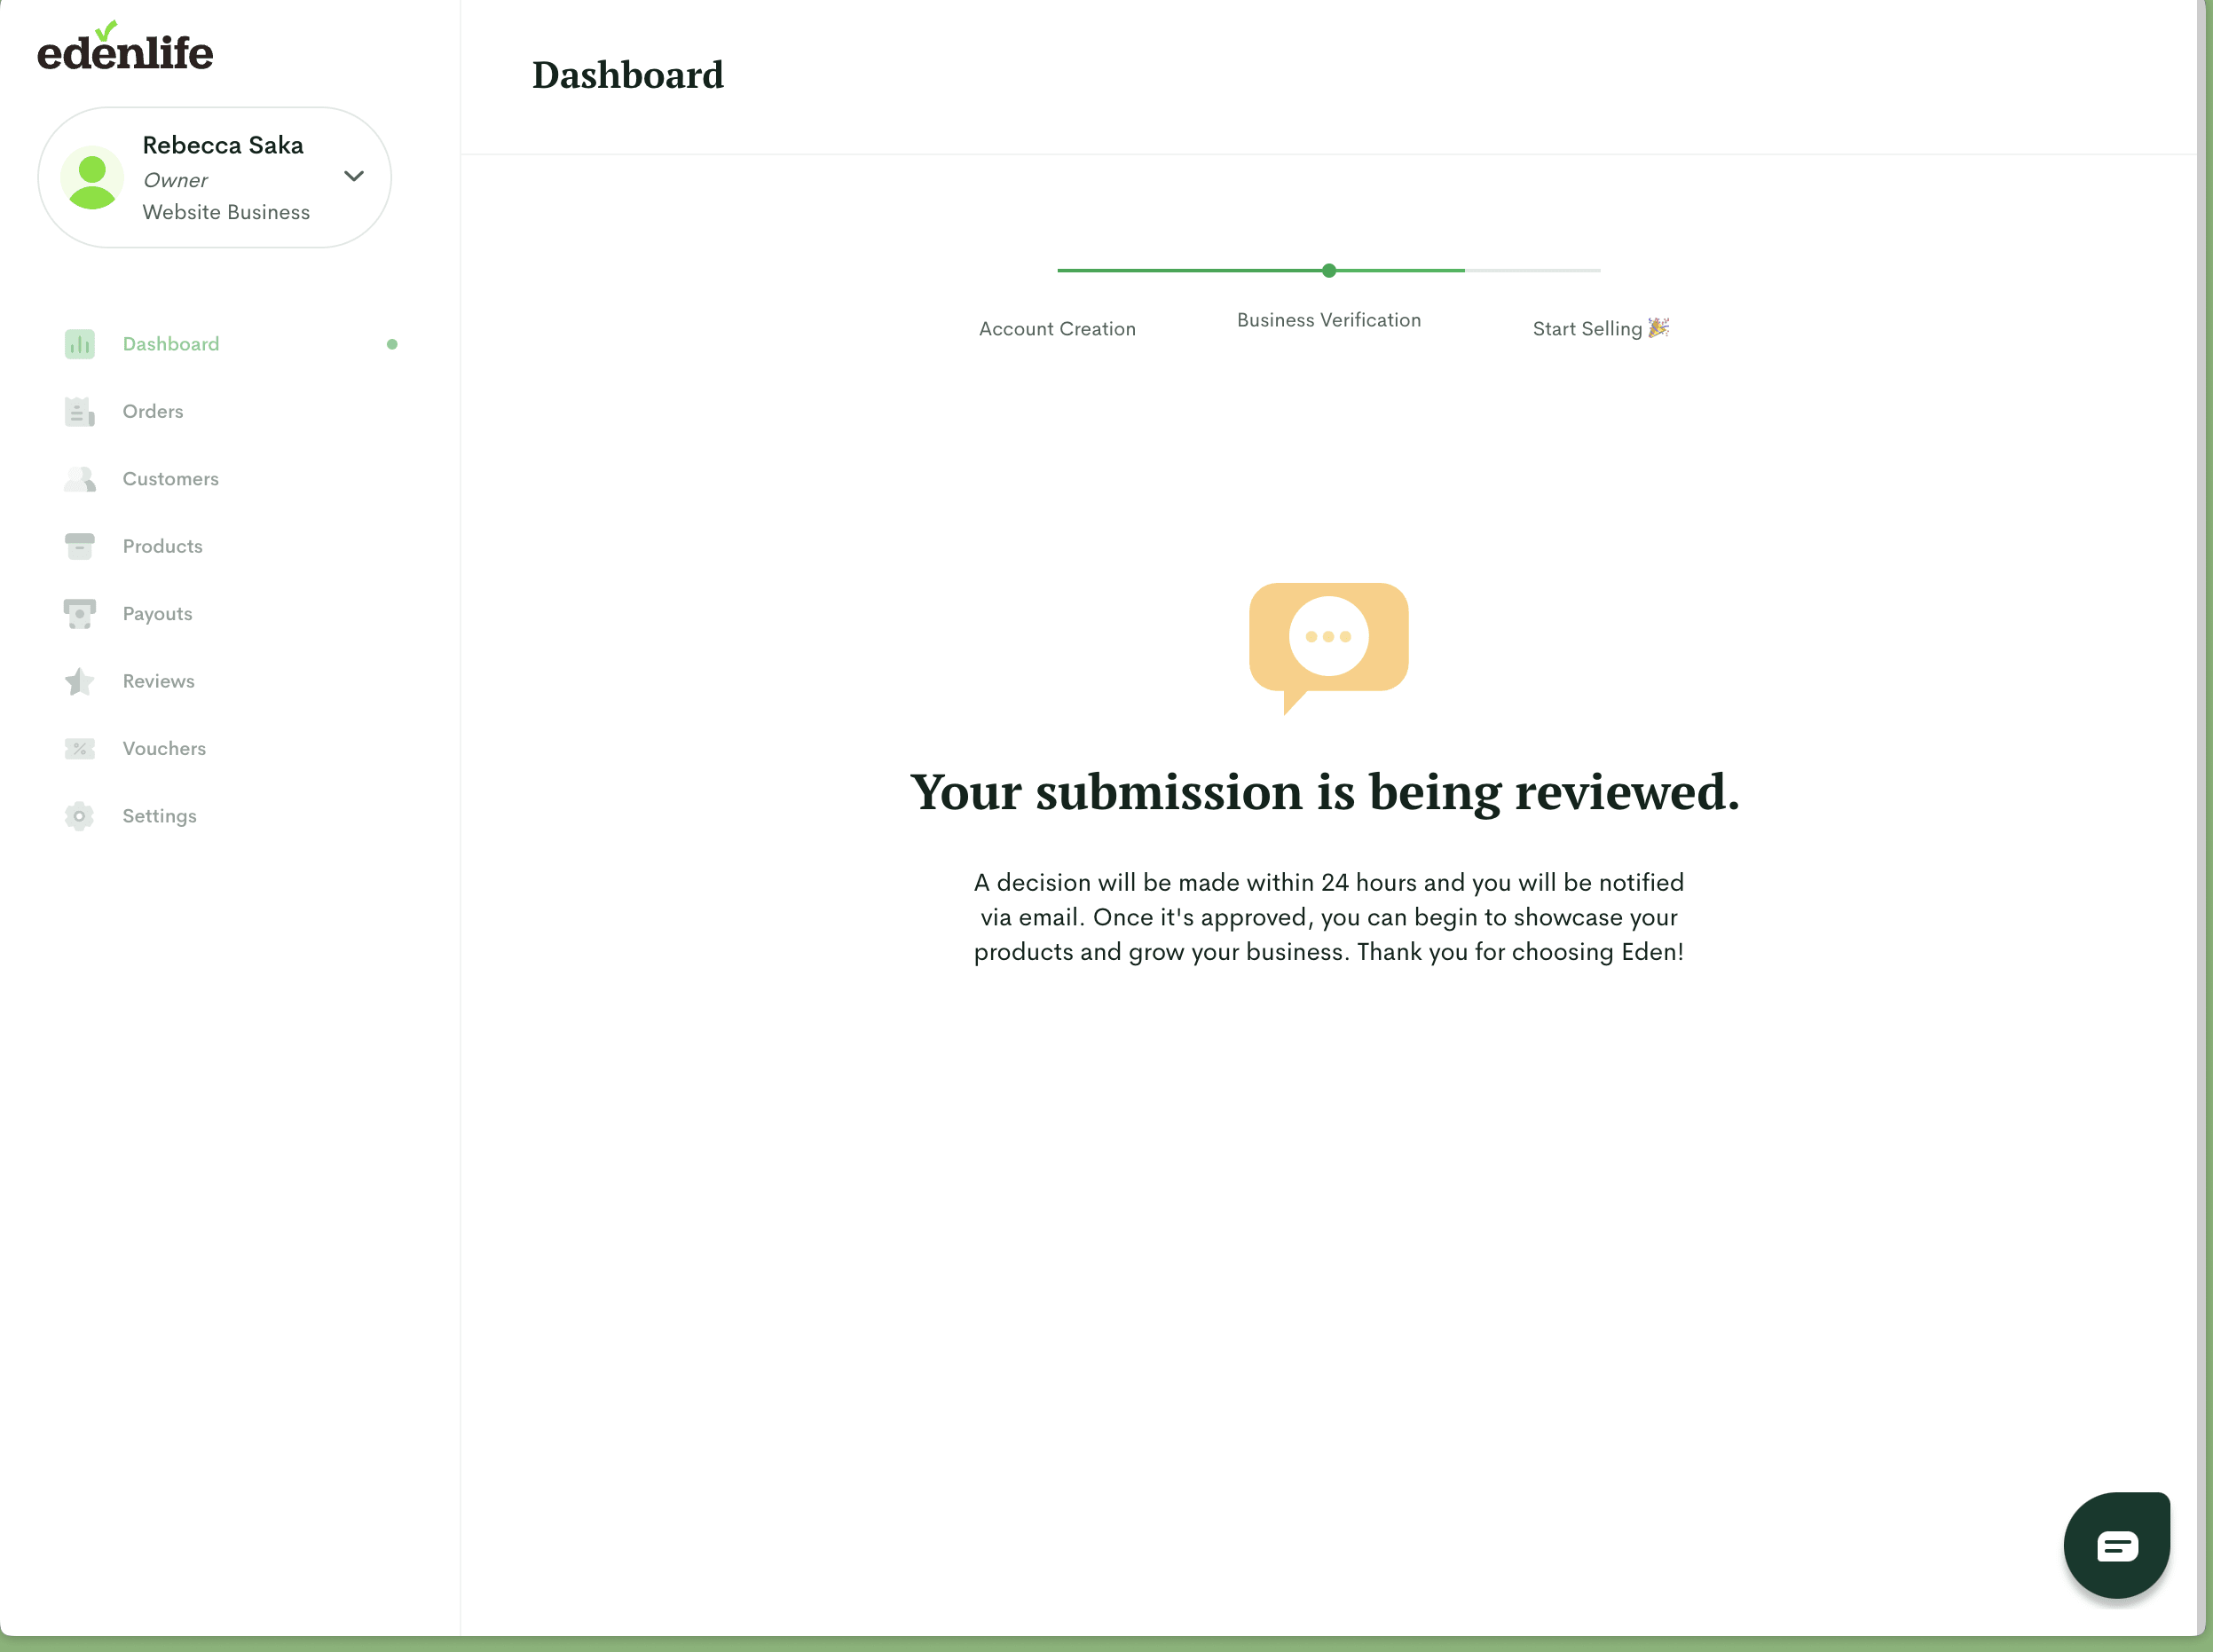Click the Rebecca Saka avatar picture
The height and width of the screenshot is (1652, 2213).
[x=92, y=178]
